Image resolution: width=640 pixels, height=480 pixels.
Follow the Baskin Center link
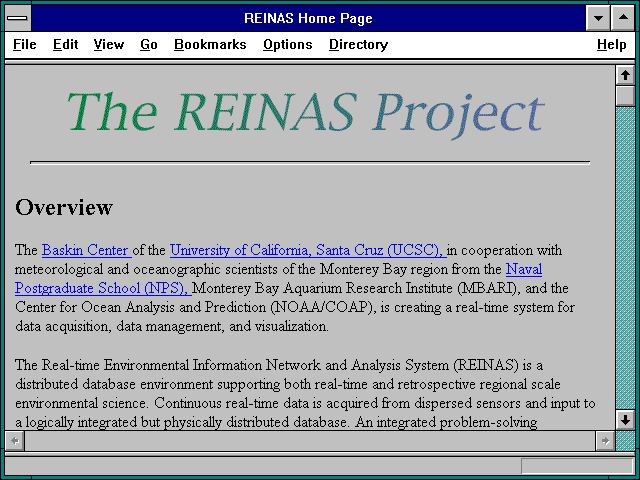click(87, 250)
